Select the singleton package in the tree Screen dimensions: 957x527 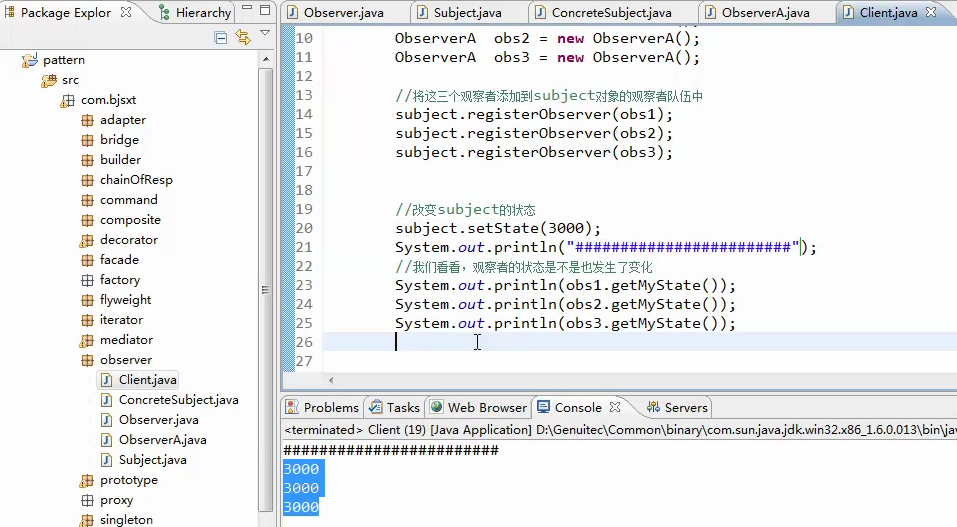click(x=126, y=520)
